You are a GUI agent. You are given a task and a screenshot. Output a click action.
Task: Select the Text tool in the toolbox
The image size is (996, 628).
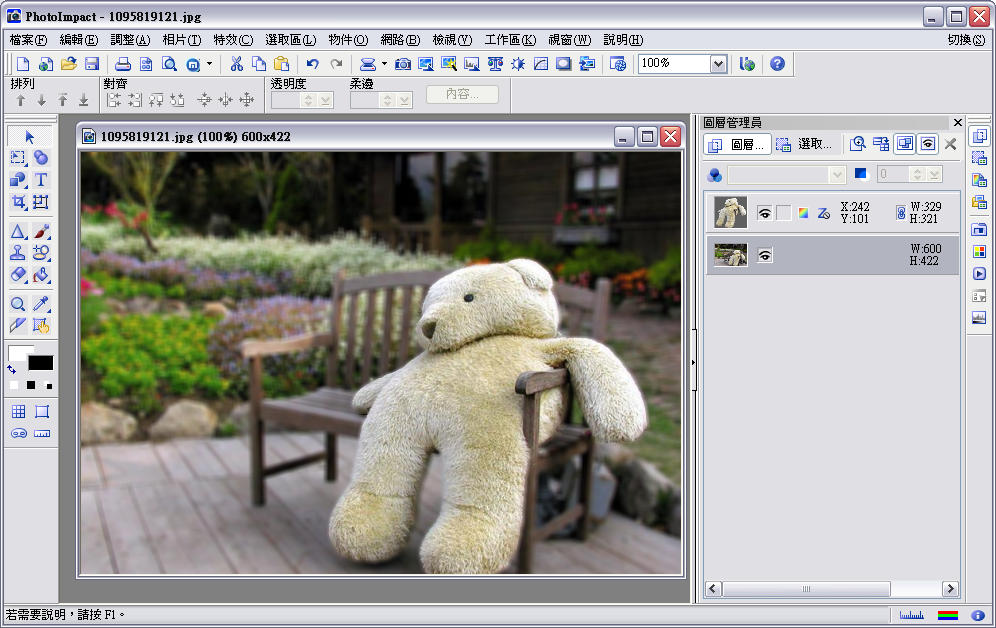point(41,180)
